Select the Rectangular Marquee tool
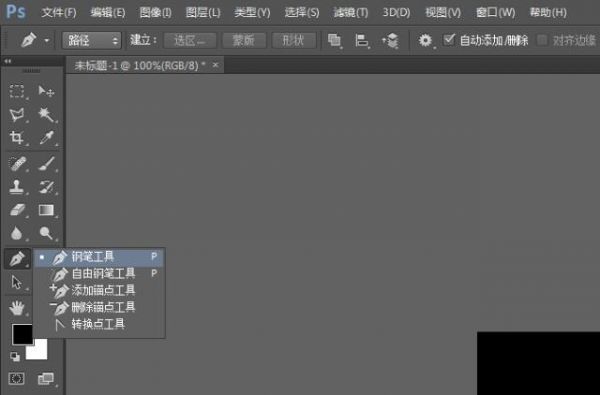This screenshot has height=395, width=600. 17,91
